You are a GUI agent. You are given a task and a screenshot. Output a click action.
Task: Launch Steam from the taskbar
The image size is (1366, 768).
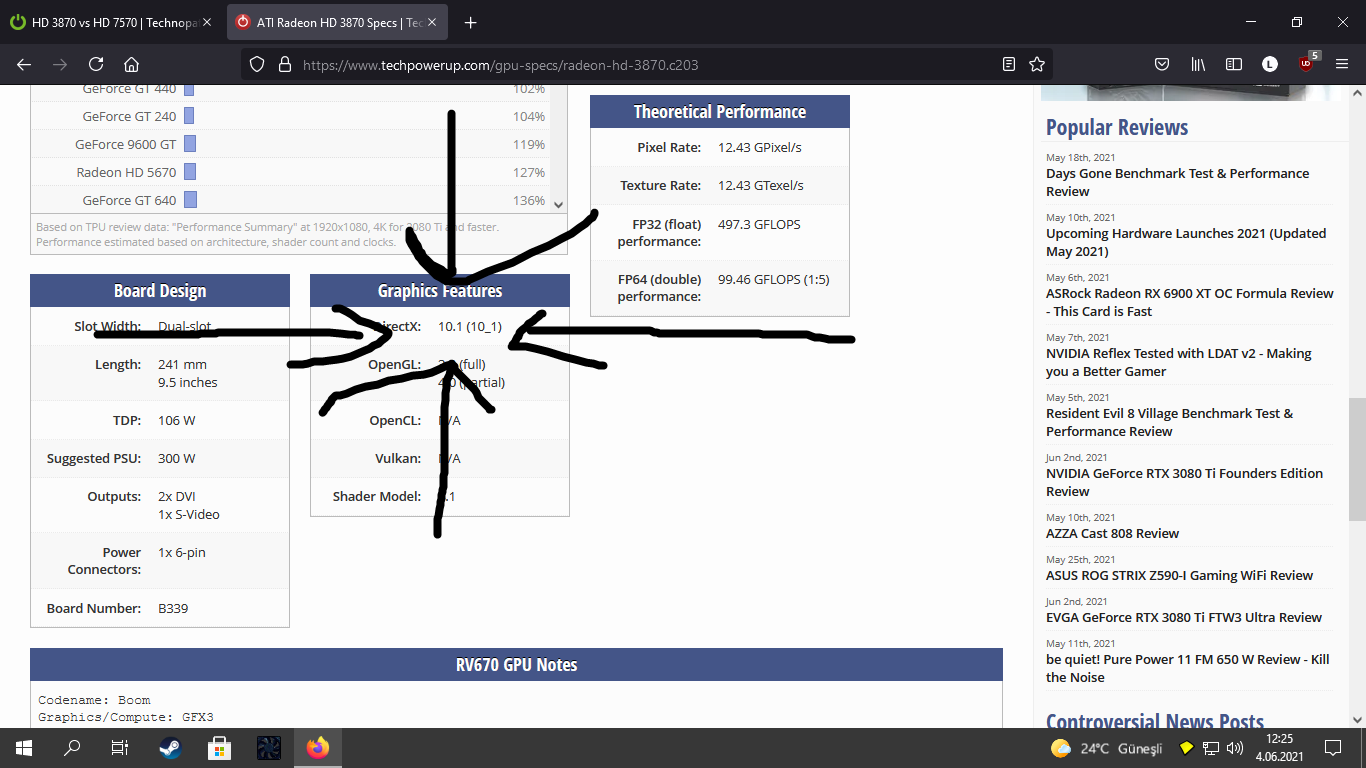pyautogui.click(x=170, y=748)
